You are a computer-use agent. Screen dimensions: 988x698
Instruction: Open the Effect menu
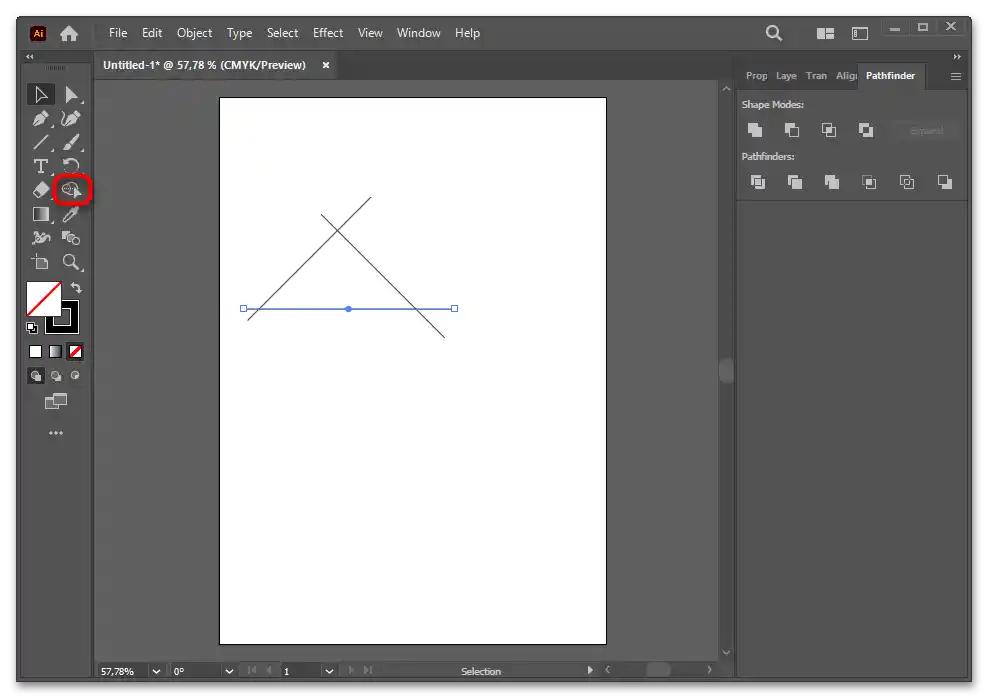coord(328,33)
